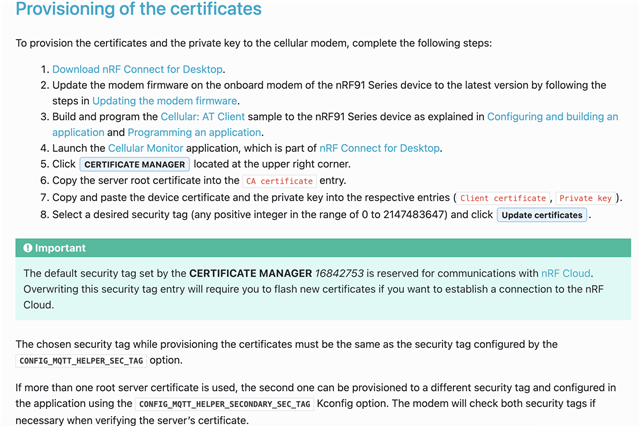The width and height of the screenshot is (640, 427).
Task: Click the Update certificates button label
Action: pos(542,215)
